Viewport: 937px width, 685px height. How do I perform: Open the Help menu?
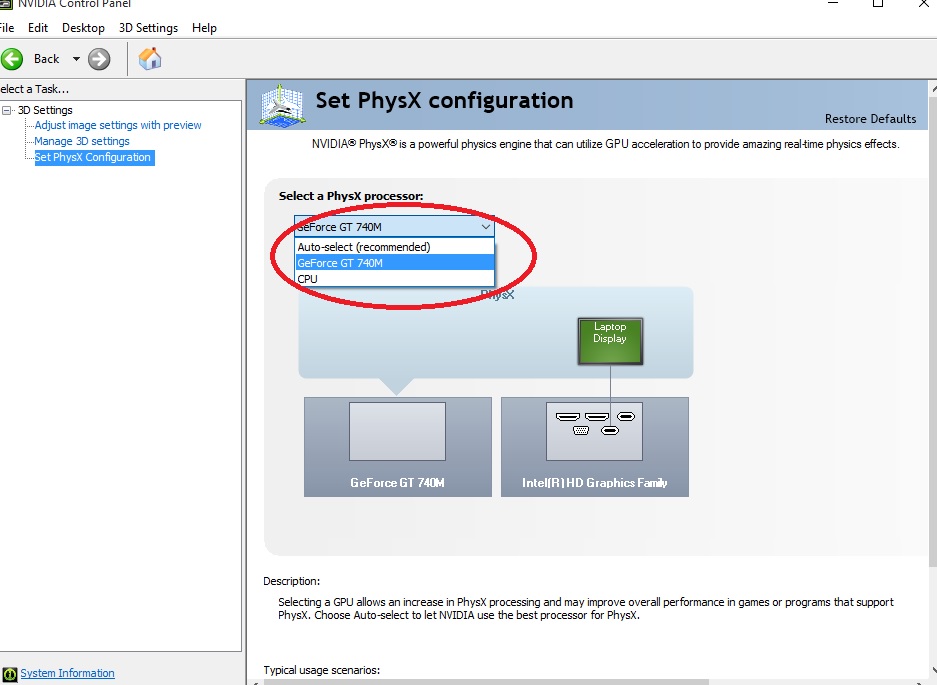(x=204, y=28)
